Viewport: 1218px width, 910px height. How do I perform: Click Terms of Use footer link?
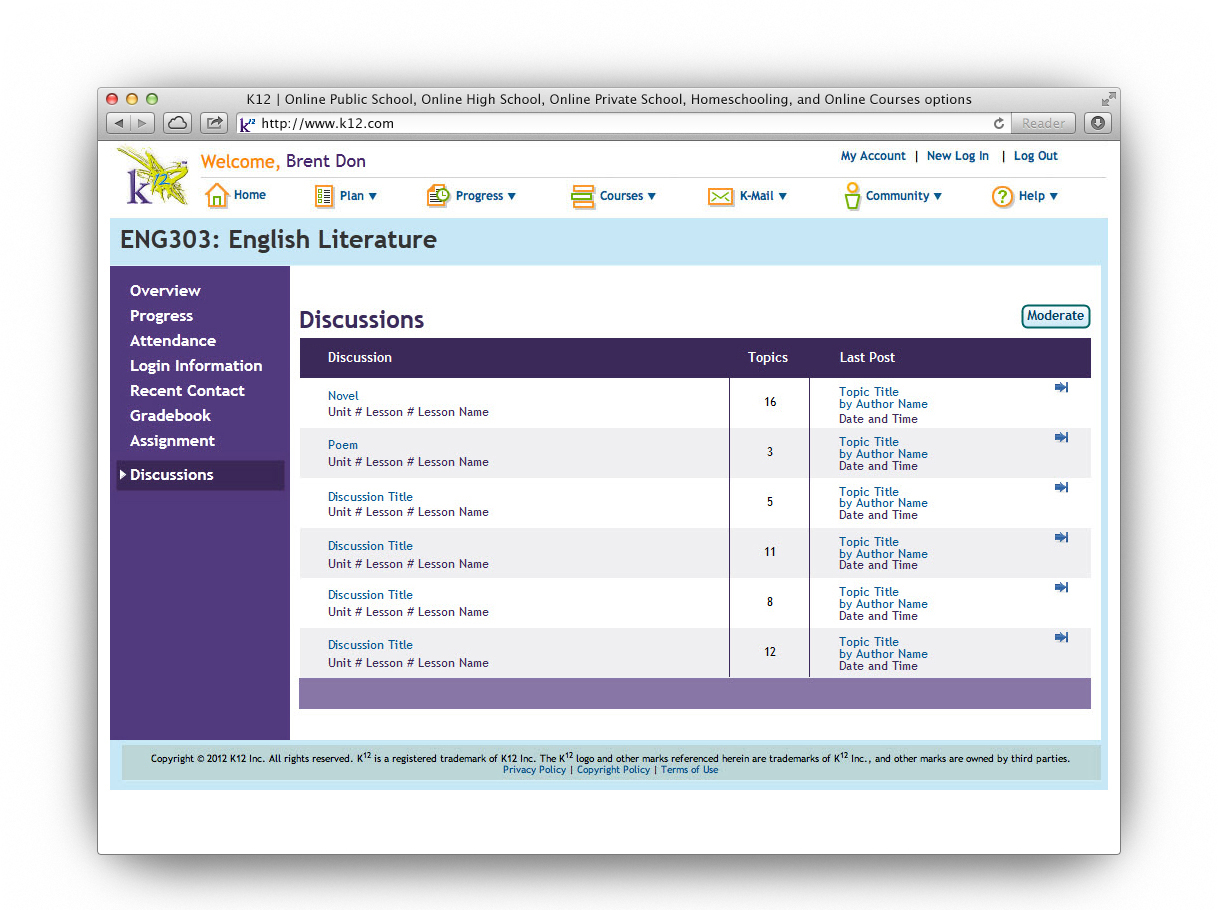(x=689, y=770)
